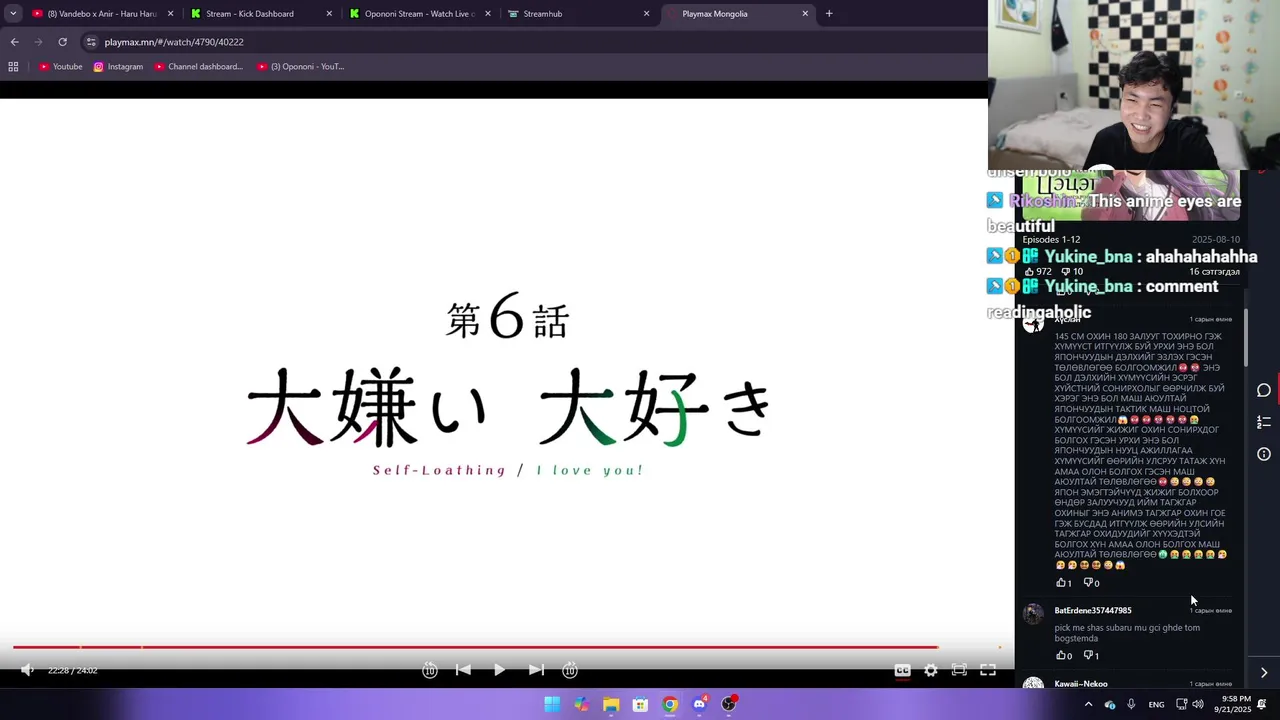This screenshot has height=720, width=1280.
Task: Skip to the previous episode
Action: coord(463,670)
